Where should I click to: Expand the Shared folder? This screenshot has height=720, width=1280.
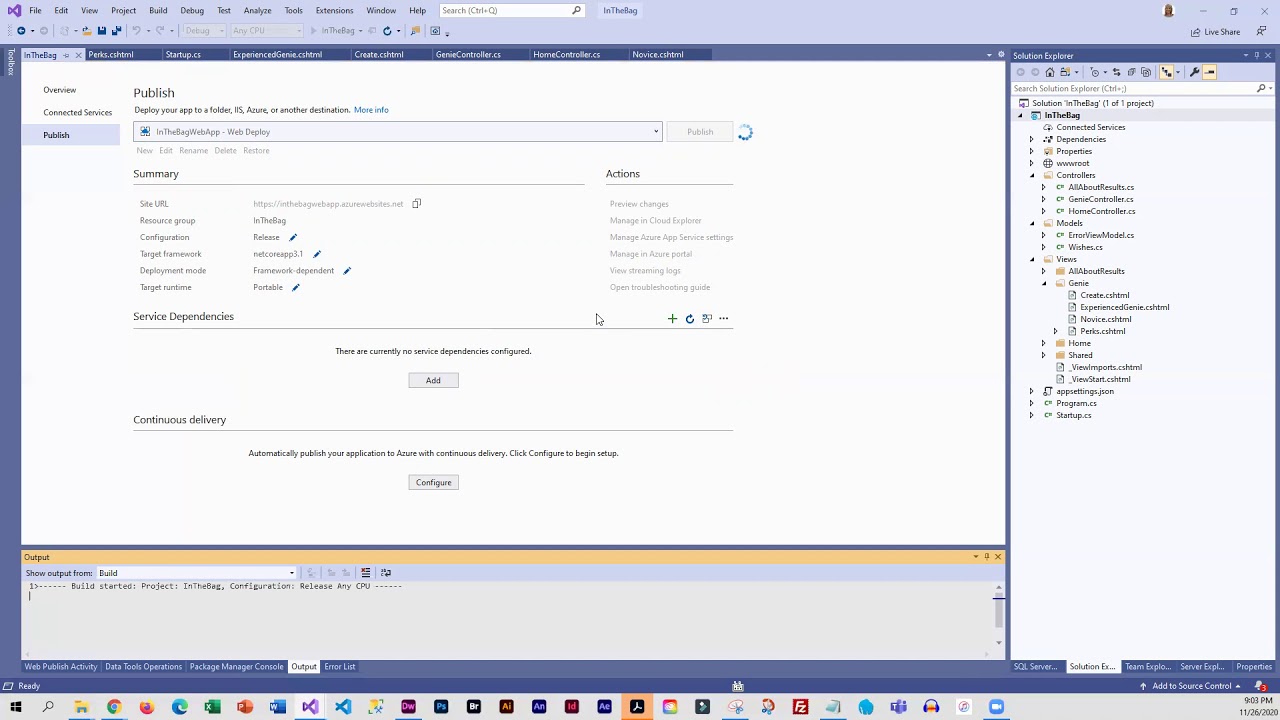[x=1044, y=355]
